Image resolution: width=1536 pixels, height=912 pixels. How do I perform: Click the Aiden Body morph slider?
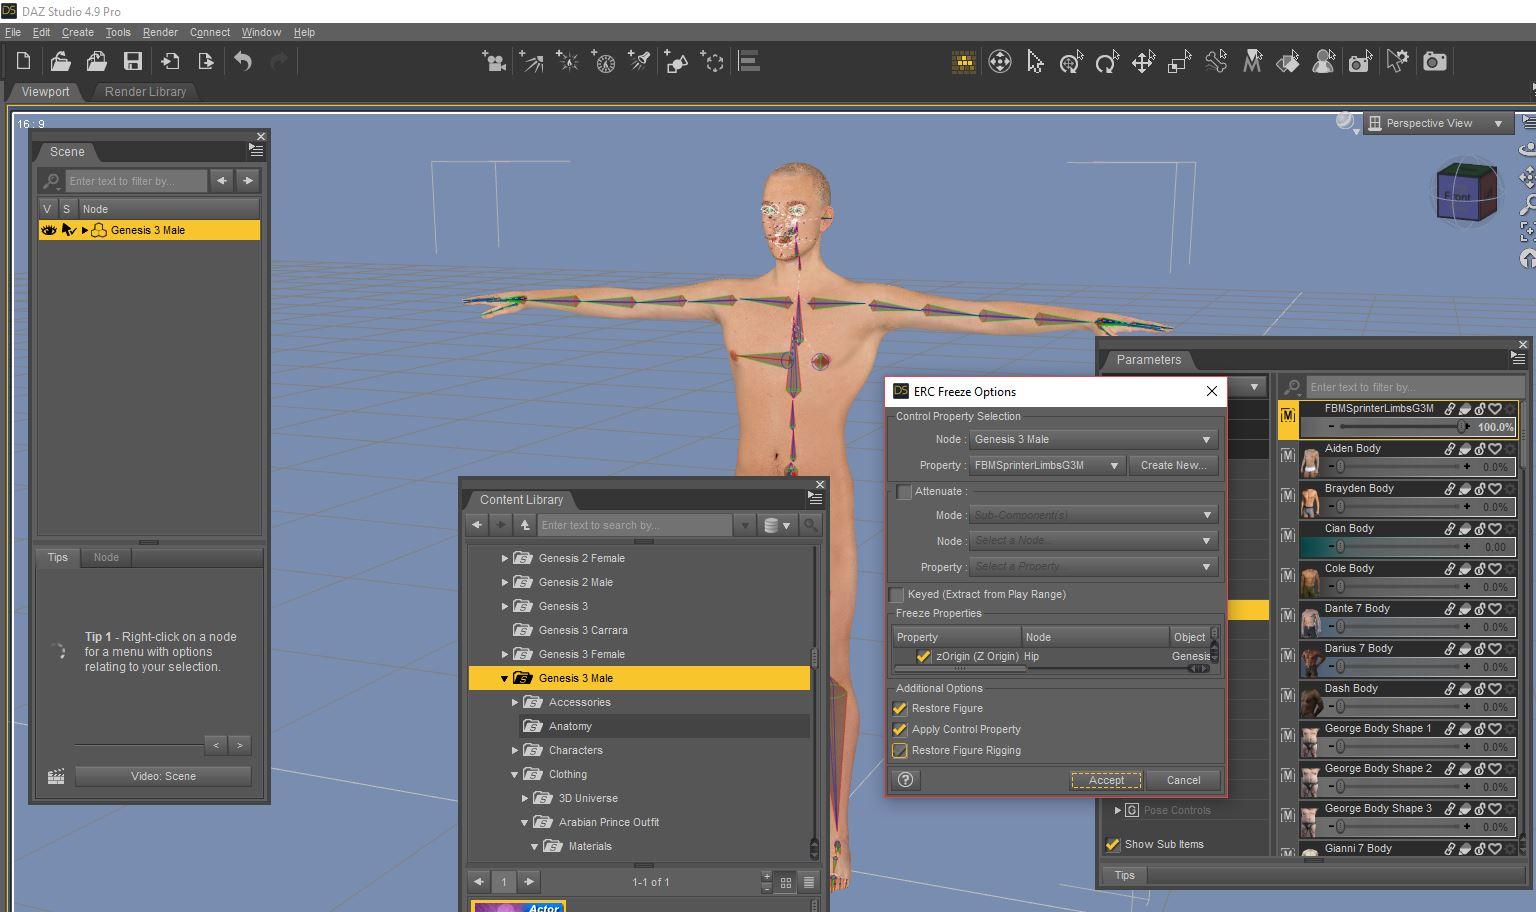[x=1402, y=467]
